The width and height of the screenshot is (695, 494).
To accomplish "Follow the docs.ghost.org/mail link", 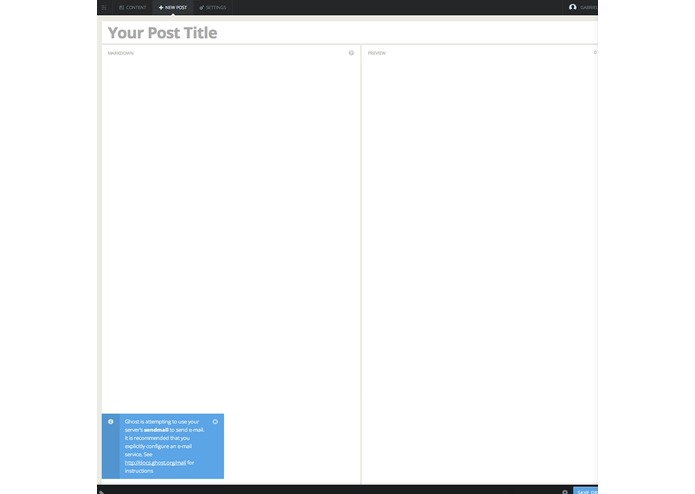I will pos(155,463).
